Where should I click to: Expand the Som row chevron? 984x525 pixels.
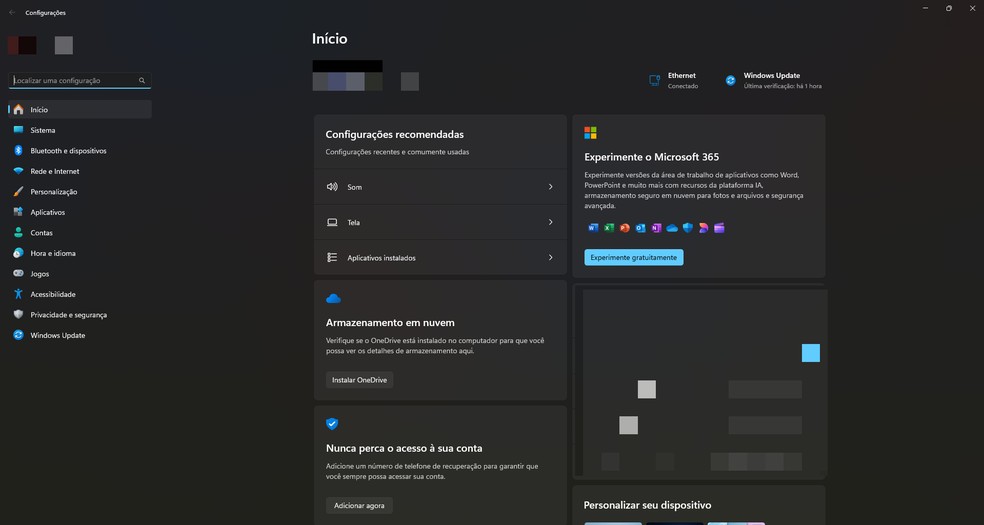[x=550, y=187]
